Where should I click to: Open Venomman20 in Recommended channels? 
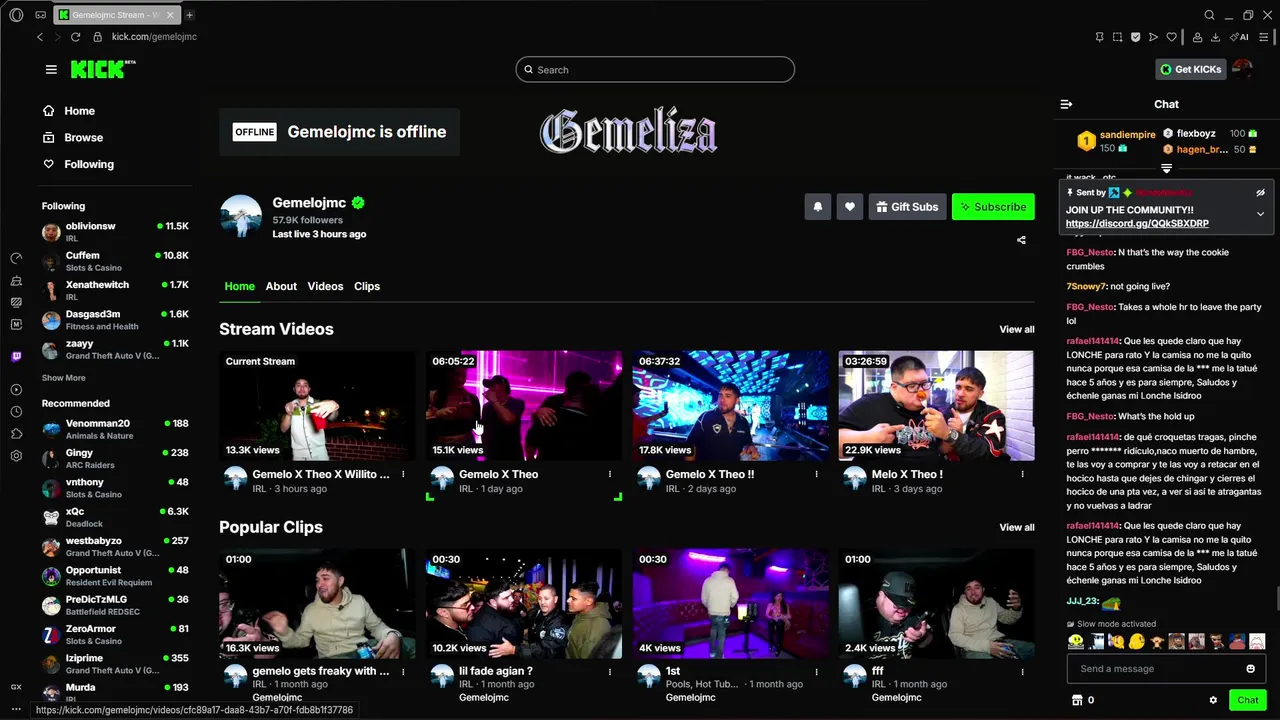tap(115, 429)
